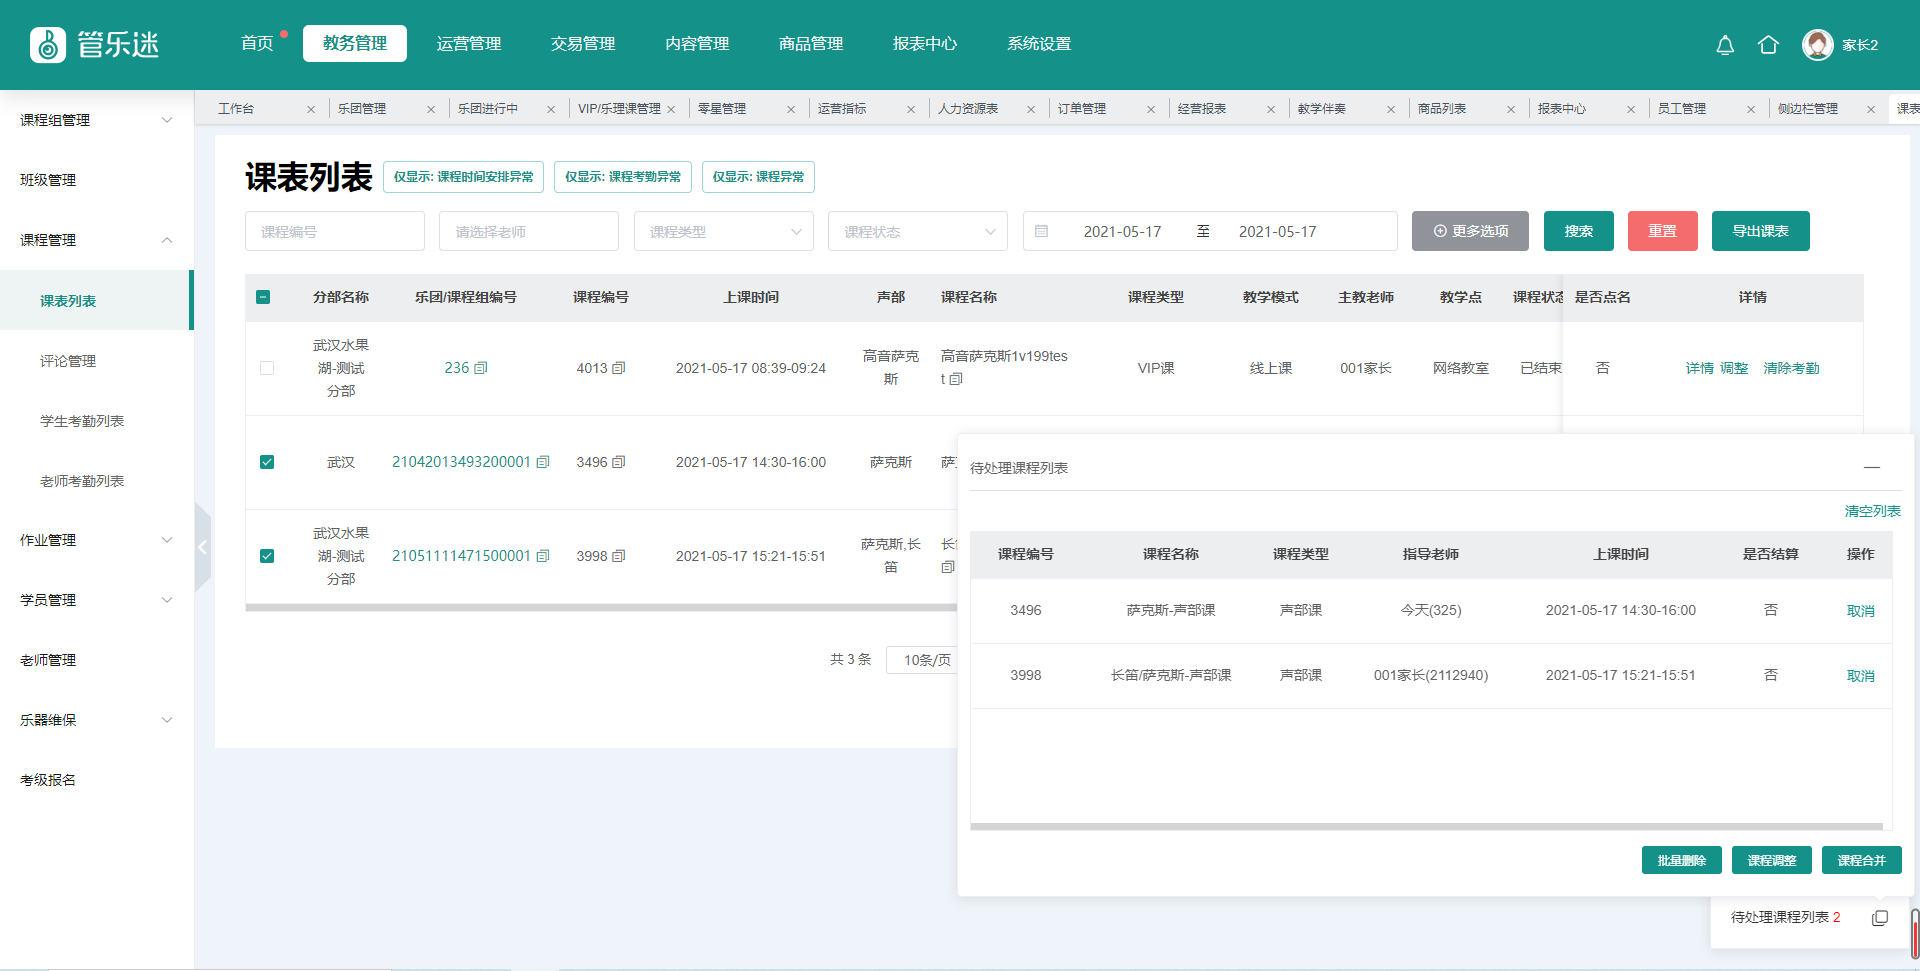Click the notification bell icon
1920x971 pixels.
click(x=1725, y=45)
